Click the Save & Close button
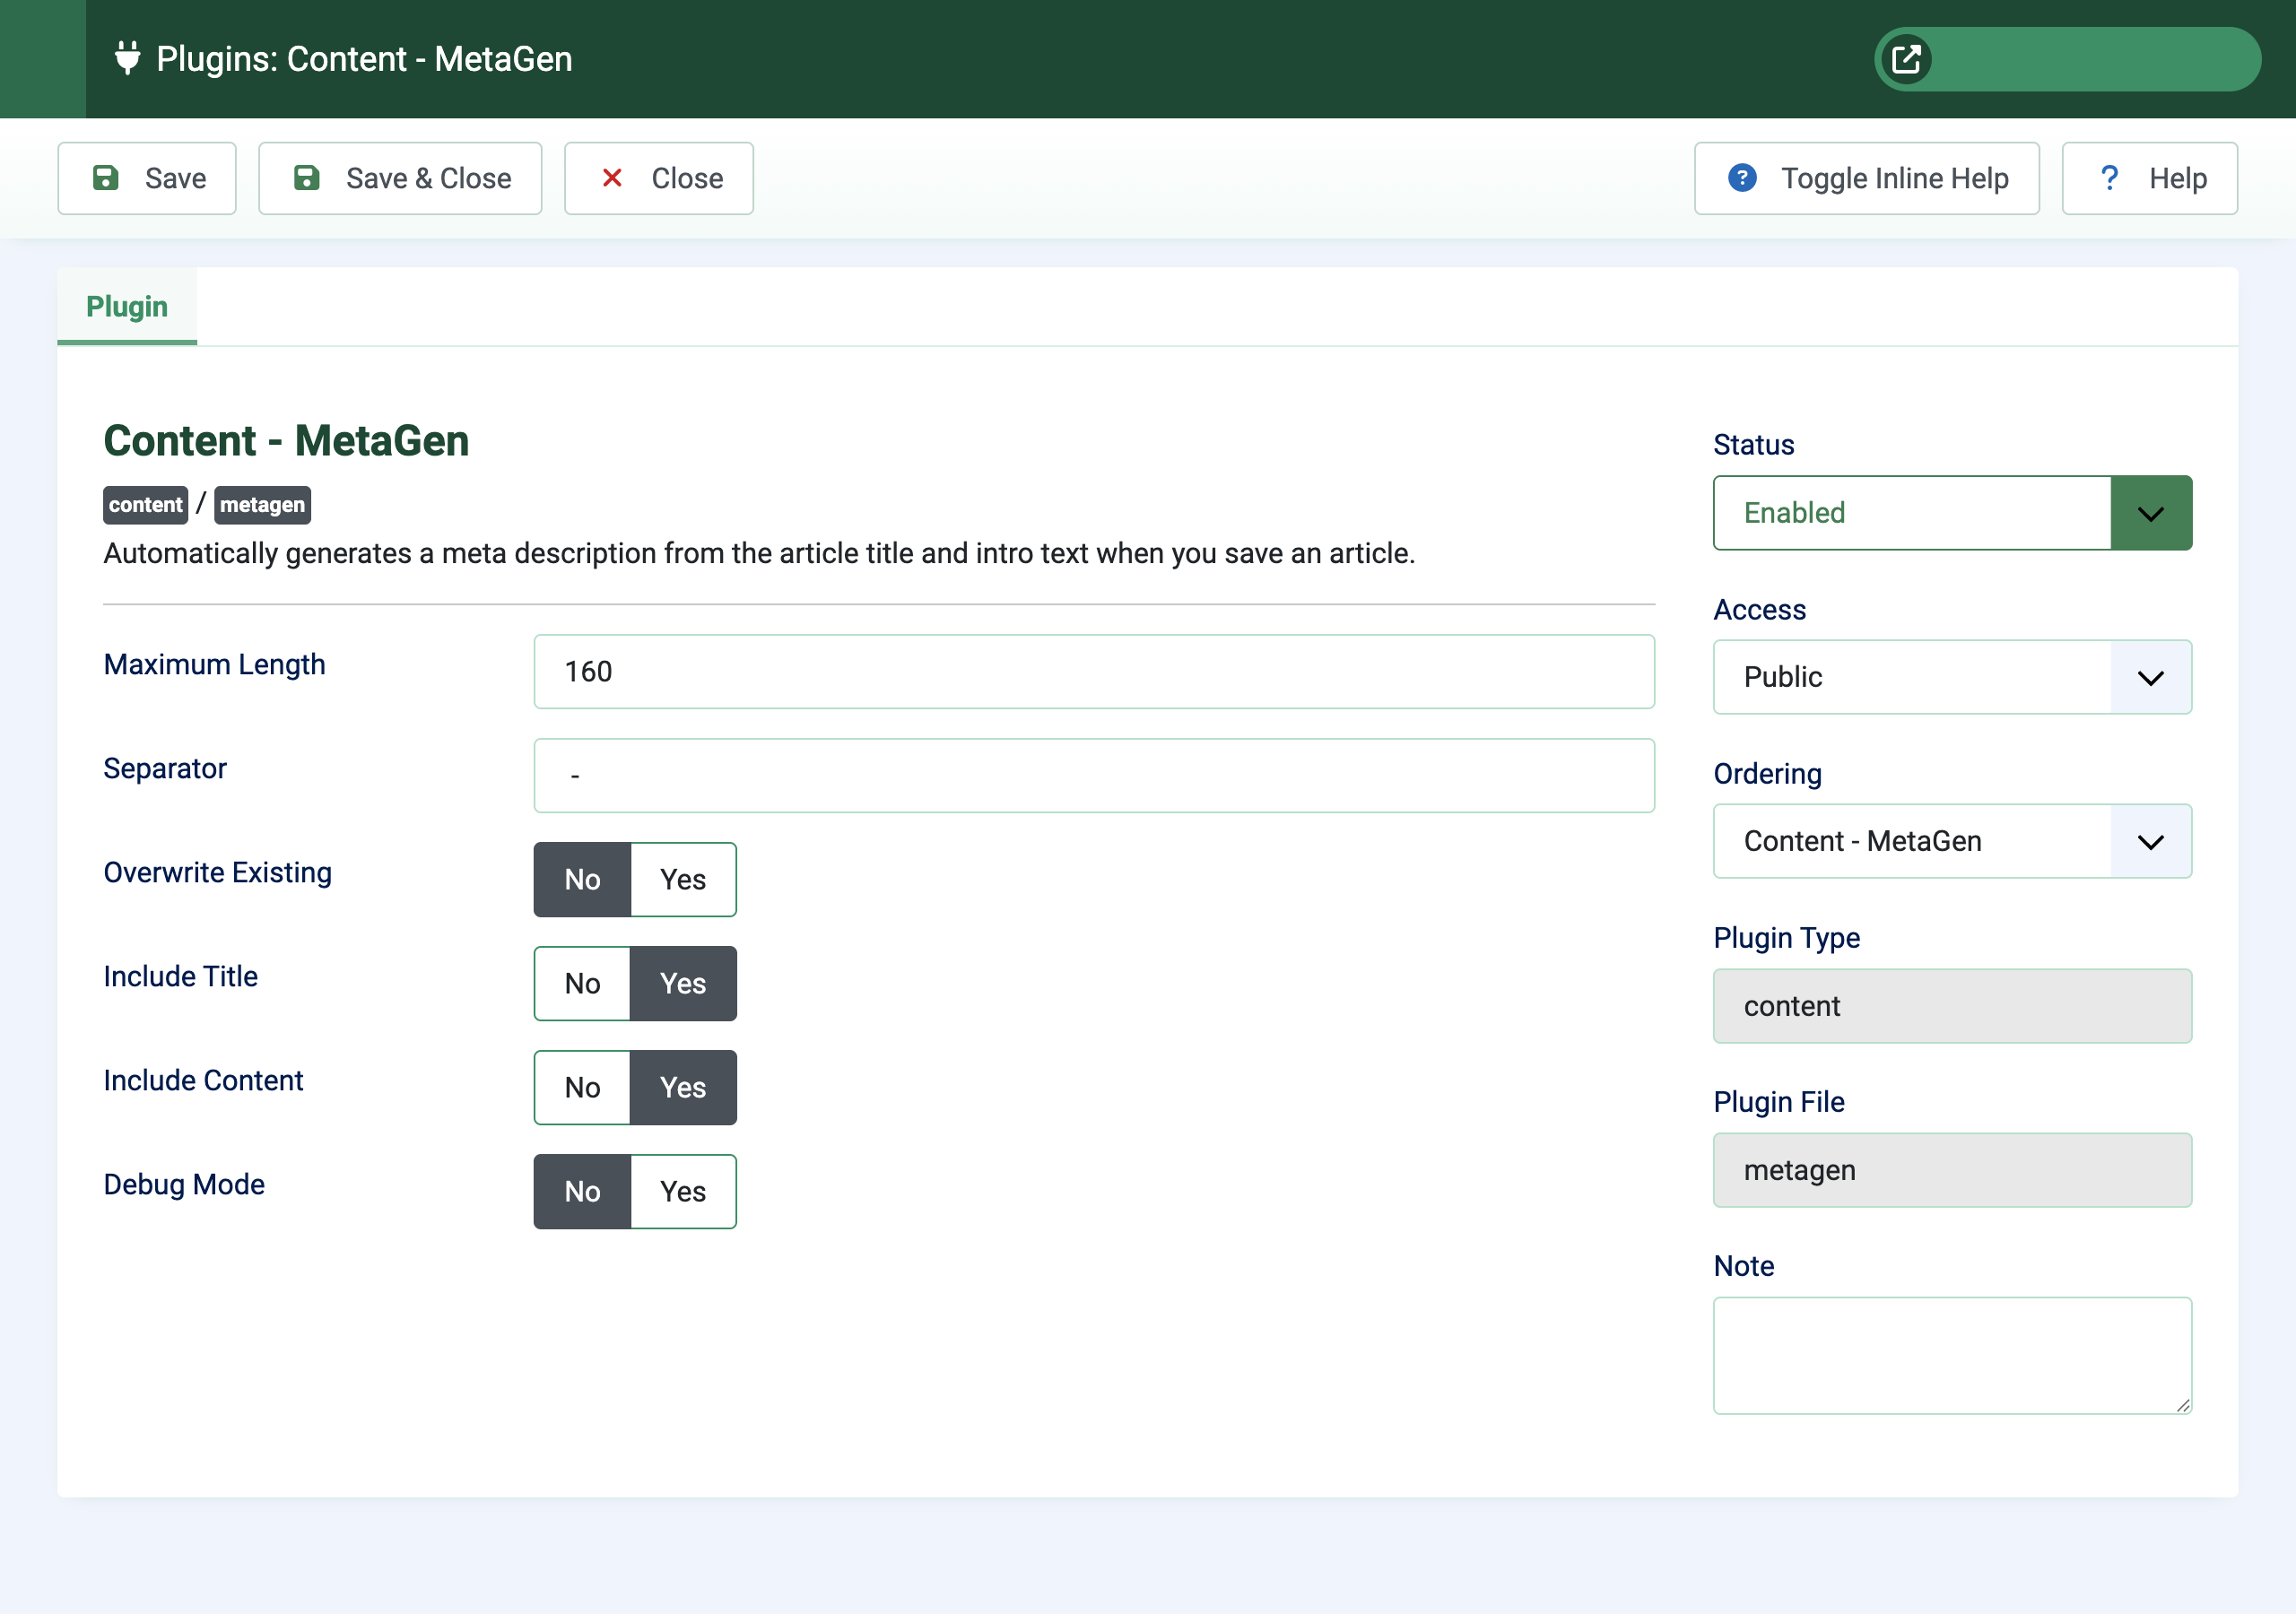The width and height of the screenshot is (2296, 1614). click(399, 177)
